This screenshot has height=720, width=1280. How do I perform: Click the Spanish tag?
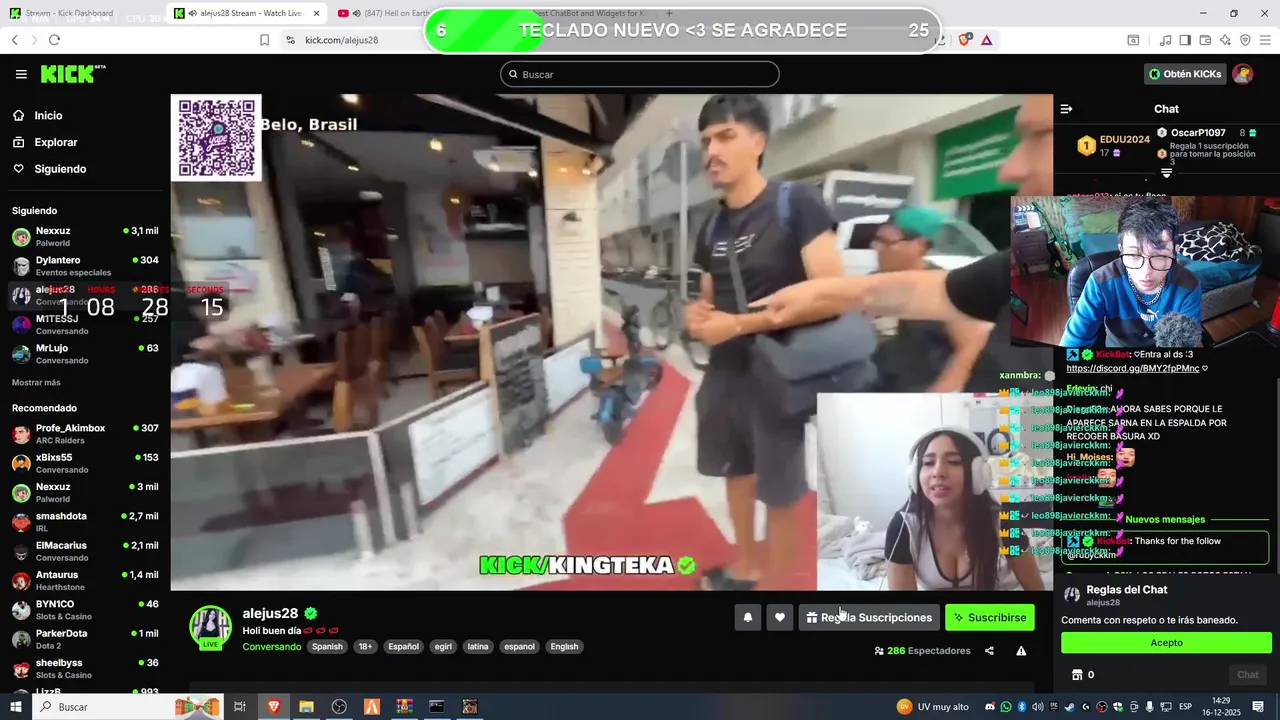pyautogui.click(x=327, y=647)
